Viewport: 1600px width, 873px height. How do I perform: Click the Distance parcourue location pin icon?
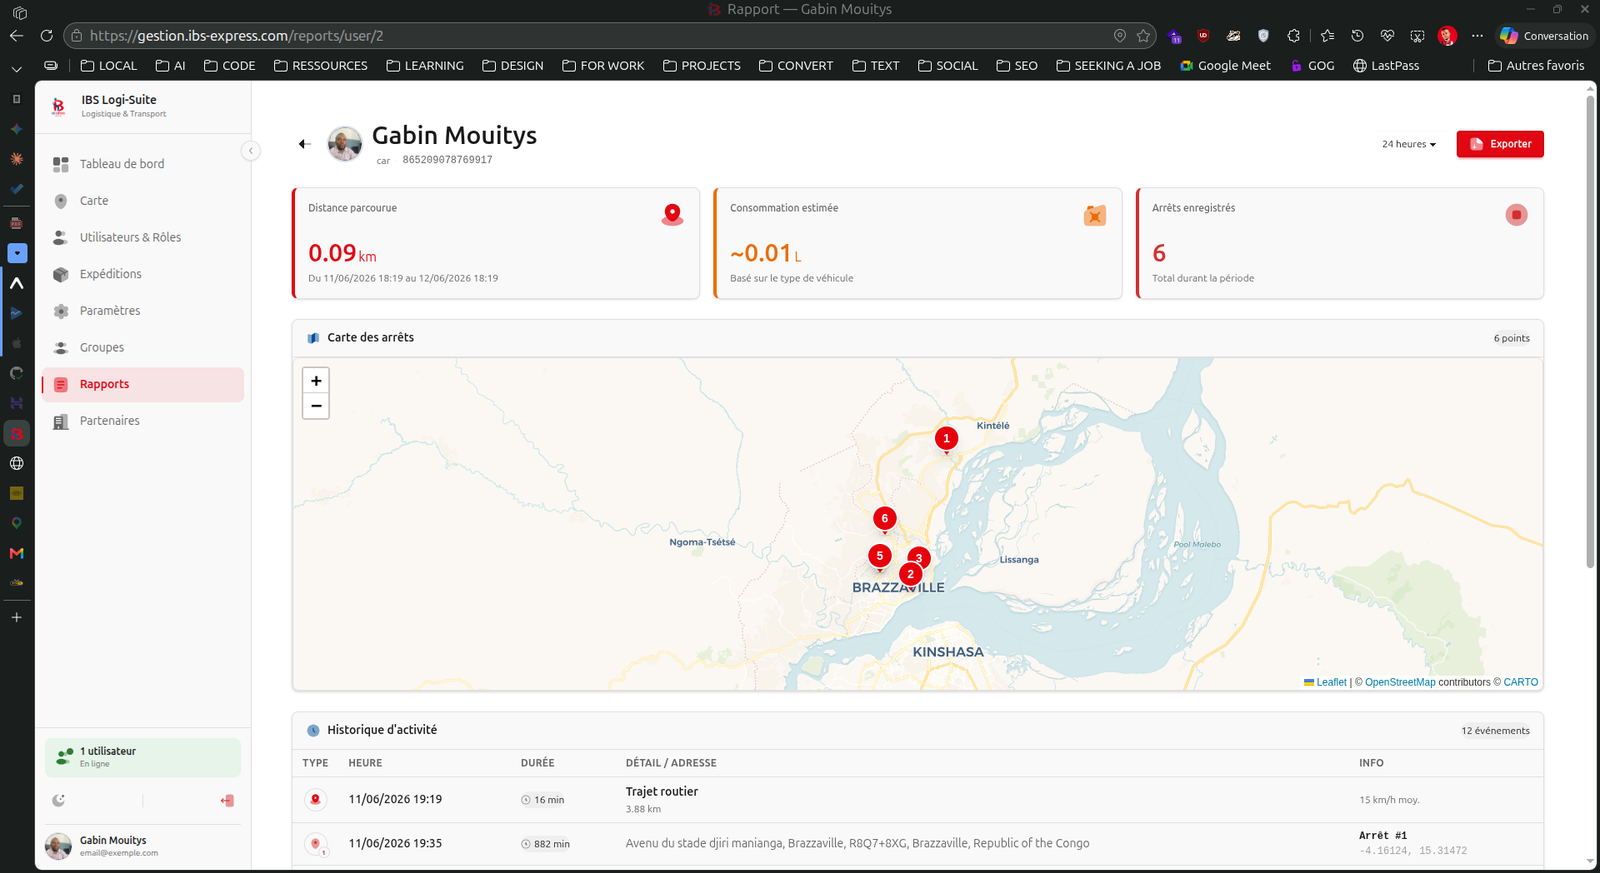click(673, 215)
